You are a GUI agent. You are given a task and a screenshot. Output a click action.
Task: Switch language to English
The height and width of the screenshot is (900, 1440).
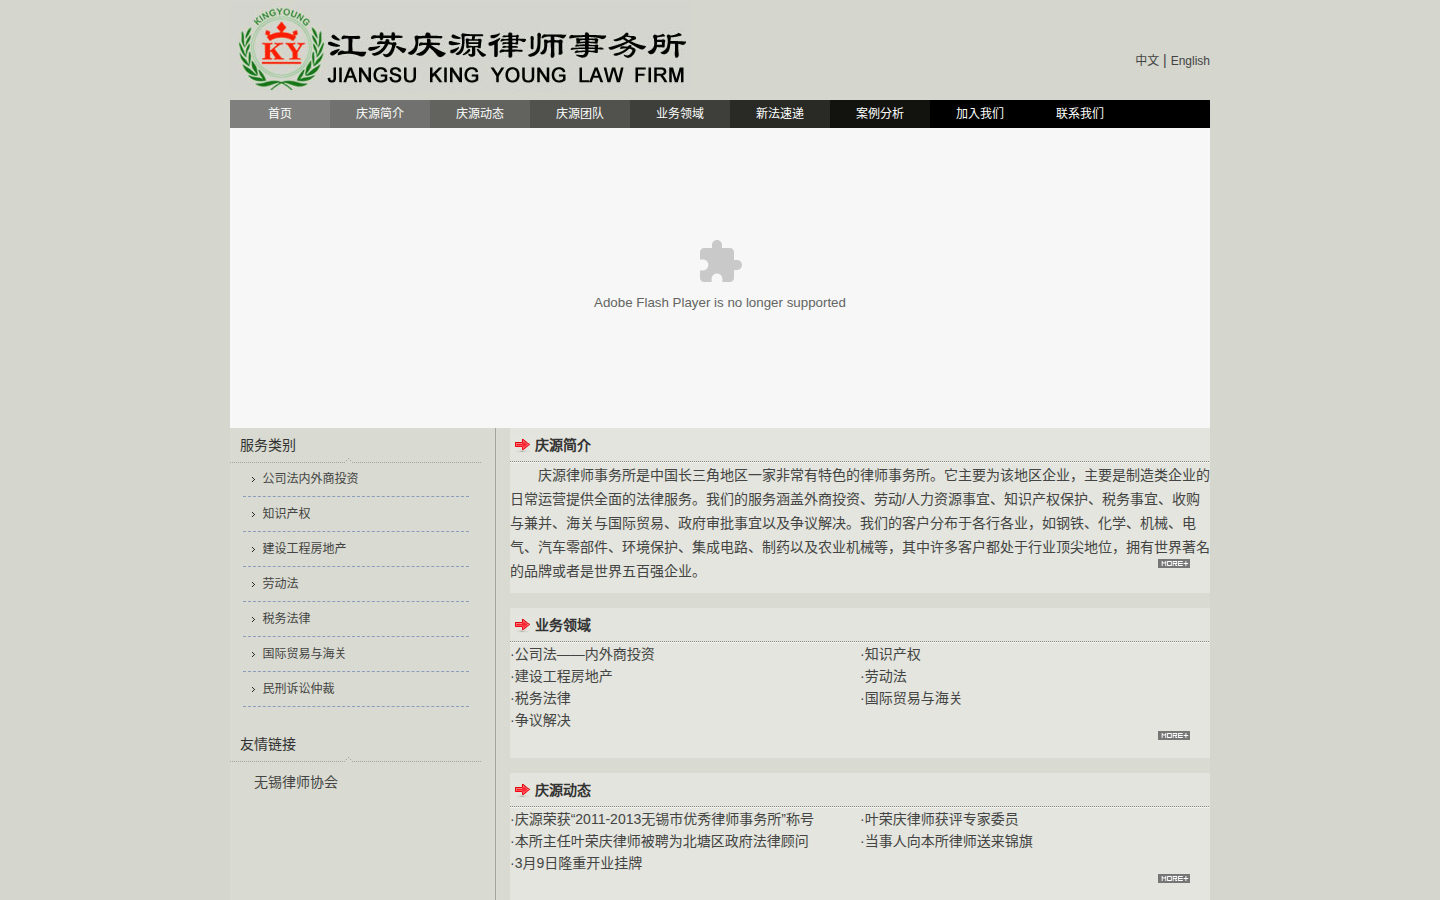tap(1190, 61)
